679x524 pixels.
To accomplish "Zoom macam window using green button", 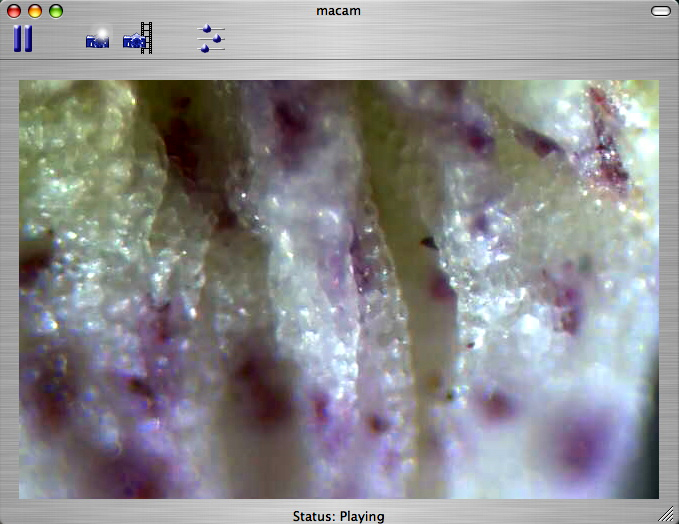I will [56, 11].
